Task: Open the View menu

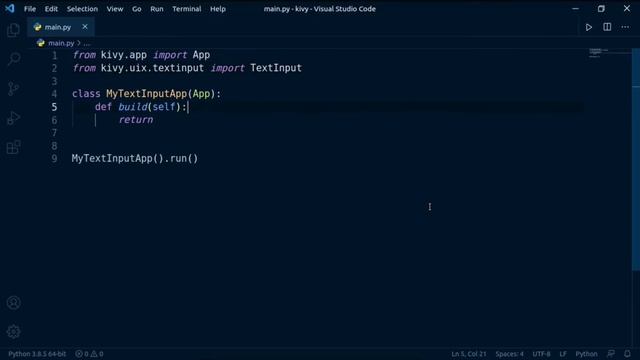Action: [x=115, y=9]
